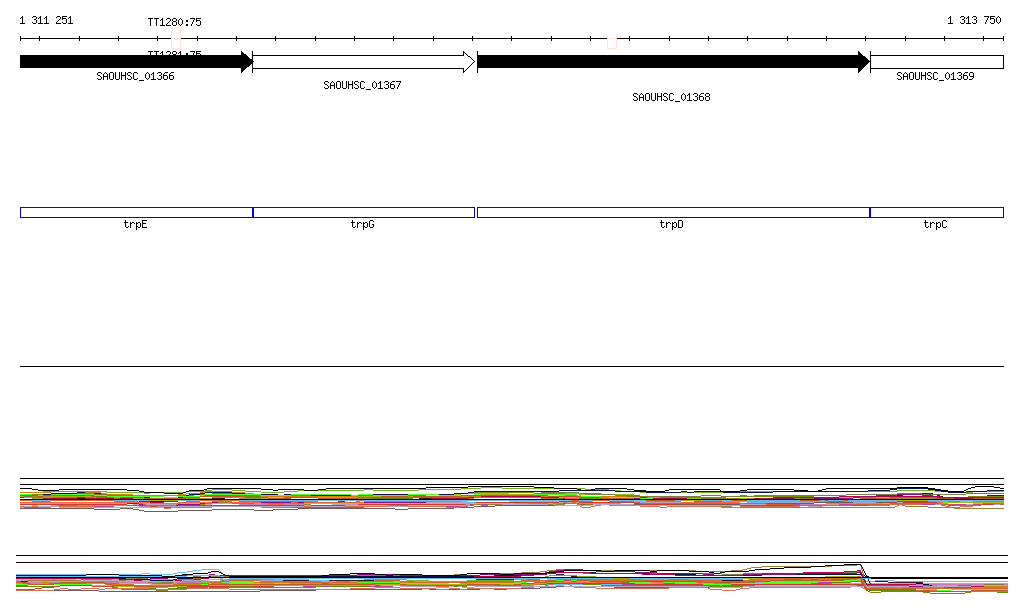This screenshot has width=1024, height=611.
Task: Click the TT1280:75 text label
Action: click(x=174, y=22)
